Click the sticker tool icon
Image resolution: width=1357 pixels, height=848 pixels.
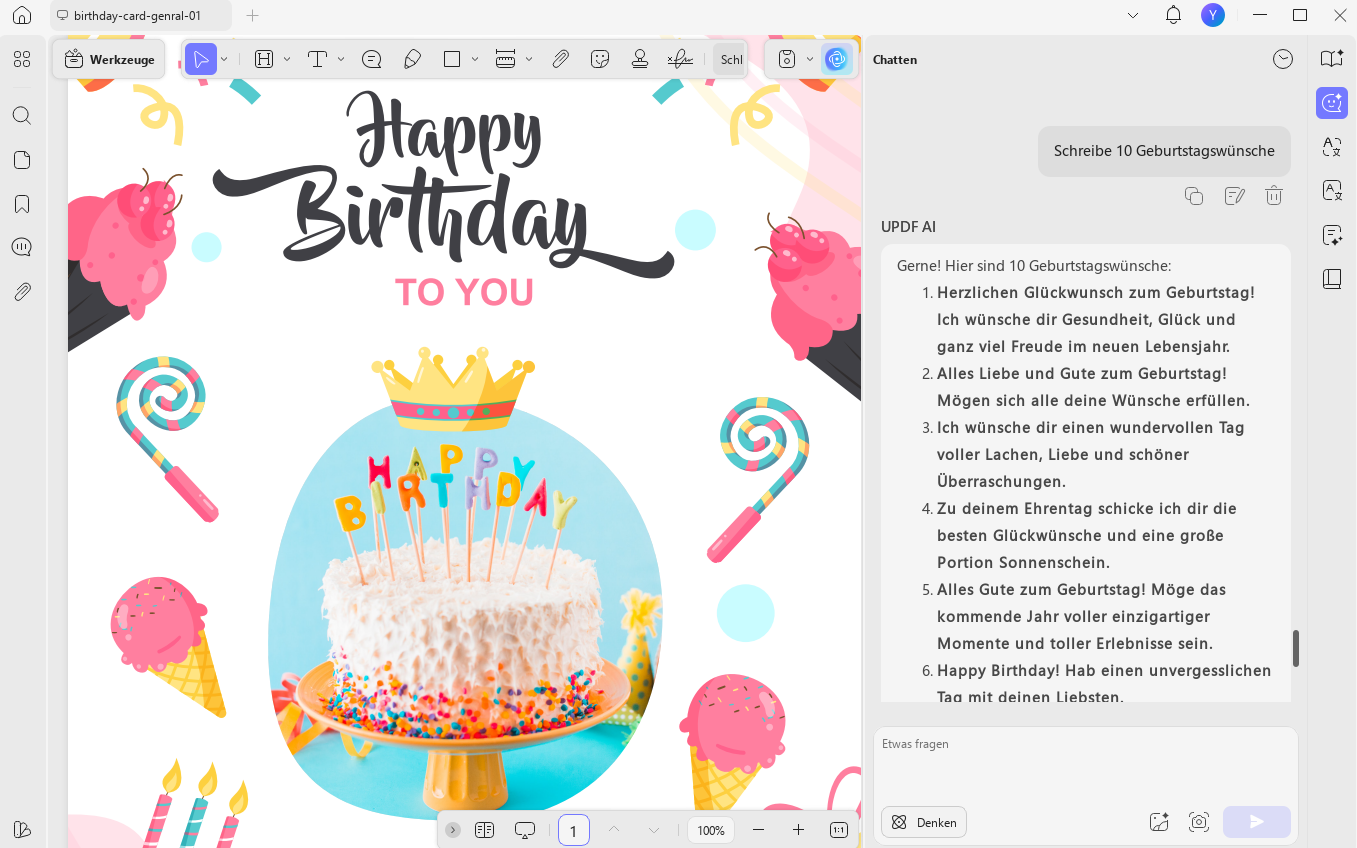coord(600,60)
